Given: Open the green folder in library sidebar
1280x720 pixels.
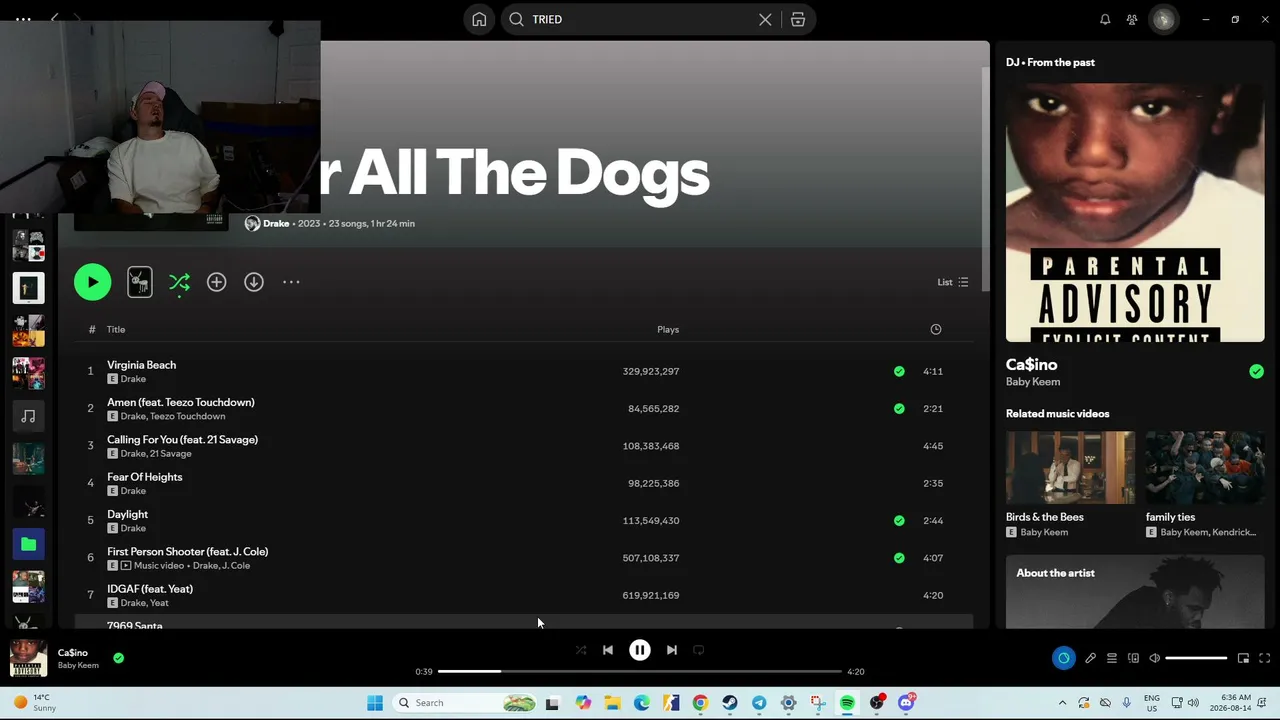Looking at the screenshot, I should point(28,544).
